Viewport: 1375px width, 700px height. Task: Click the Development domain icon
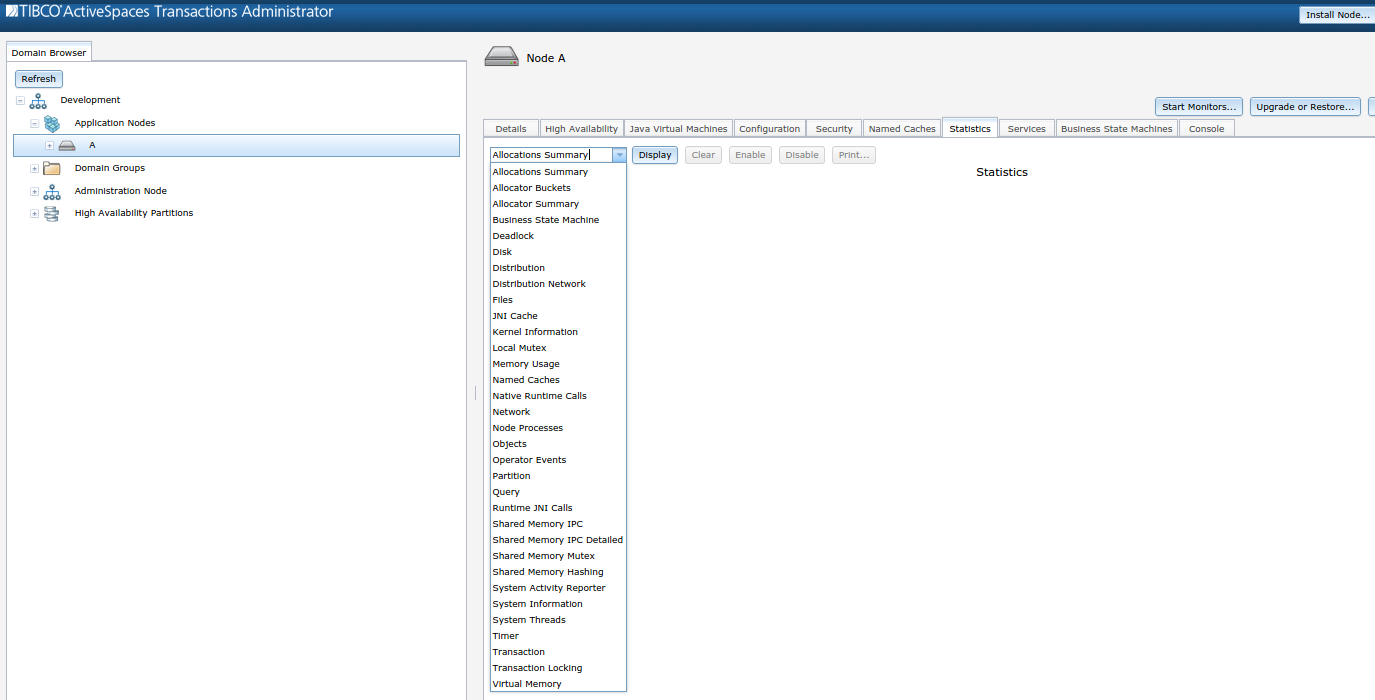click(37, 100)
